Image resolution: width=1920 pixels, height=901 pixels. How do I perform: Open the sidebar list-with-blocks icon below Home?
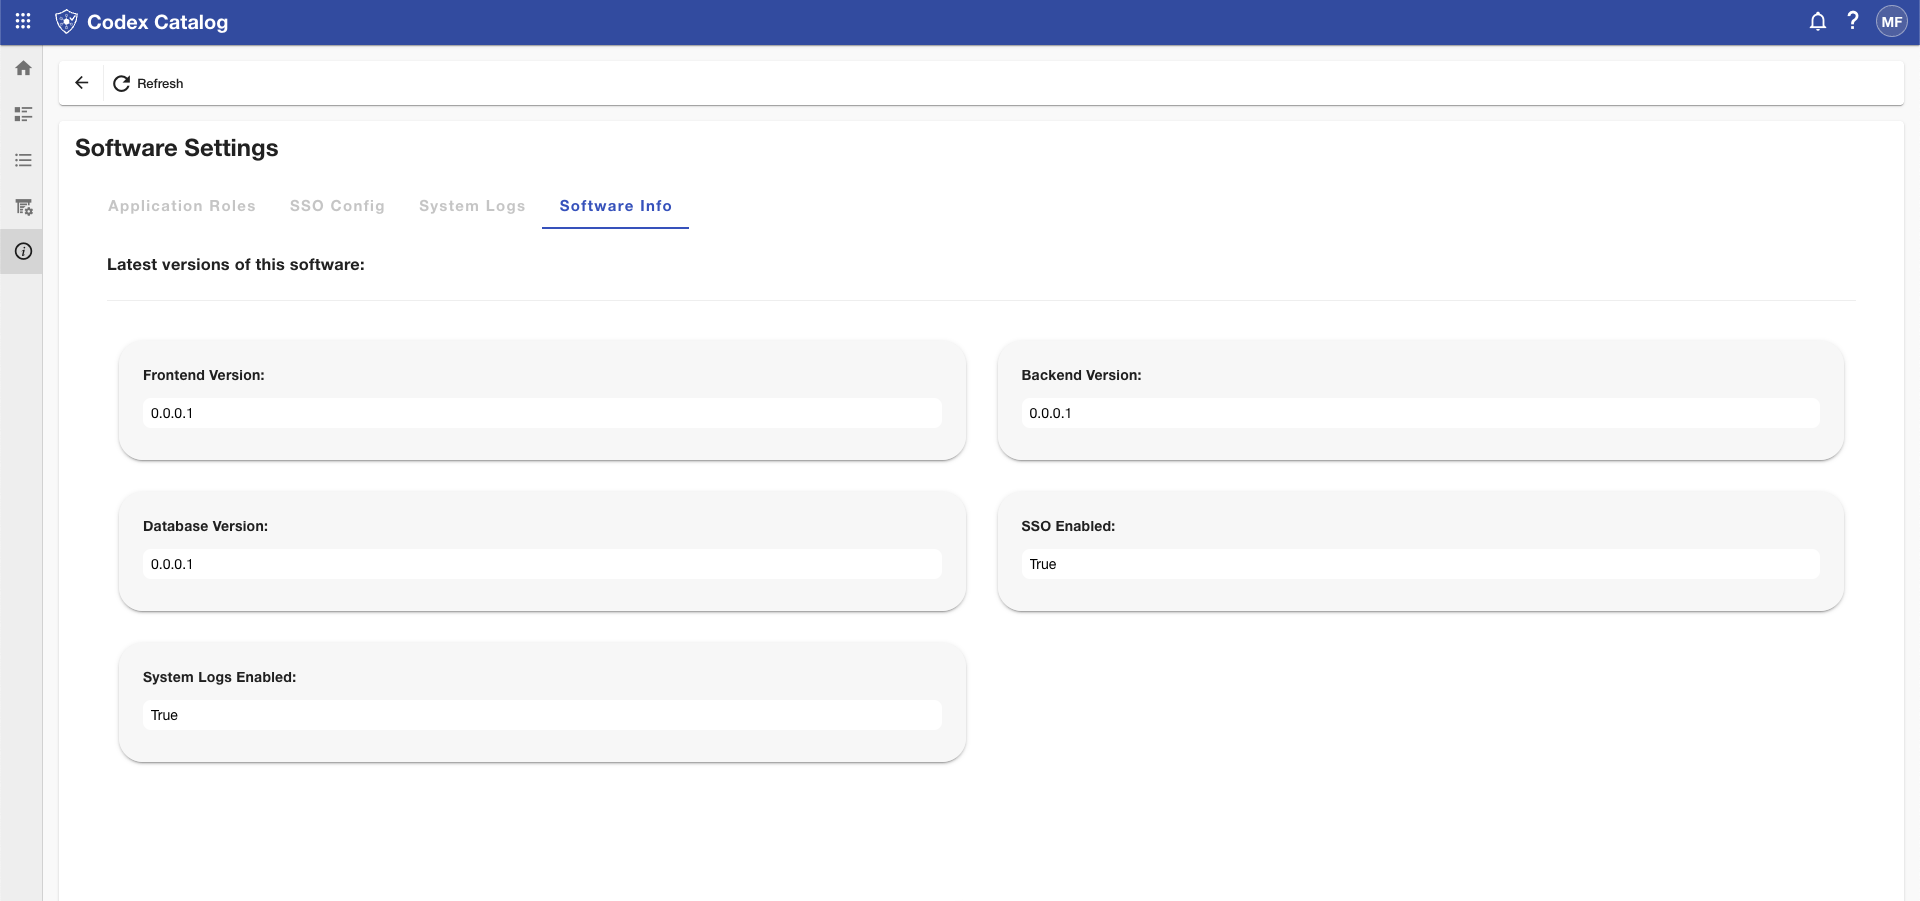click(x=23, y=114)
